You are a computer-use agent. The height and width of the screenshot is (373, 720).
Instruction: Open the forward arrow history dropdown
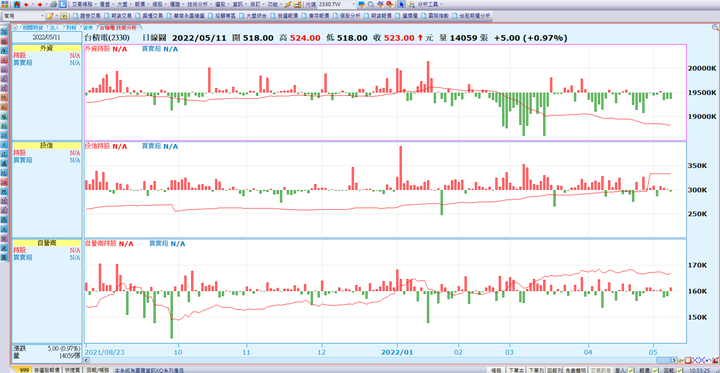46,5
